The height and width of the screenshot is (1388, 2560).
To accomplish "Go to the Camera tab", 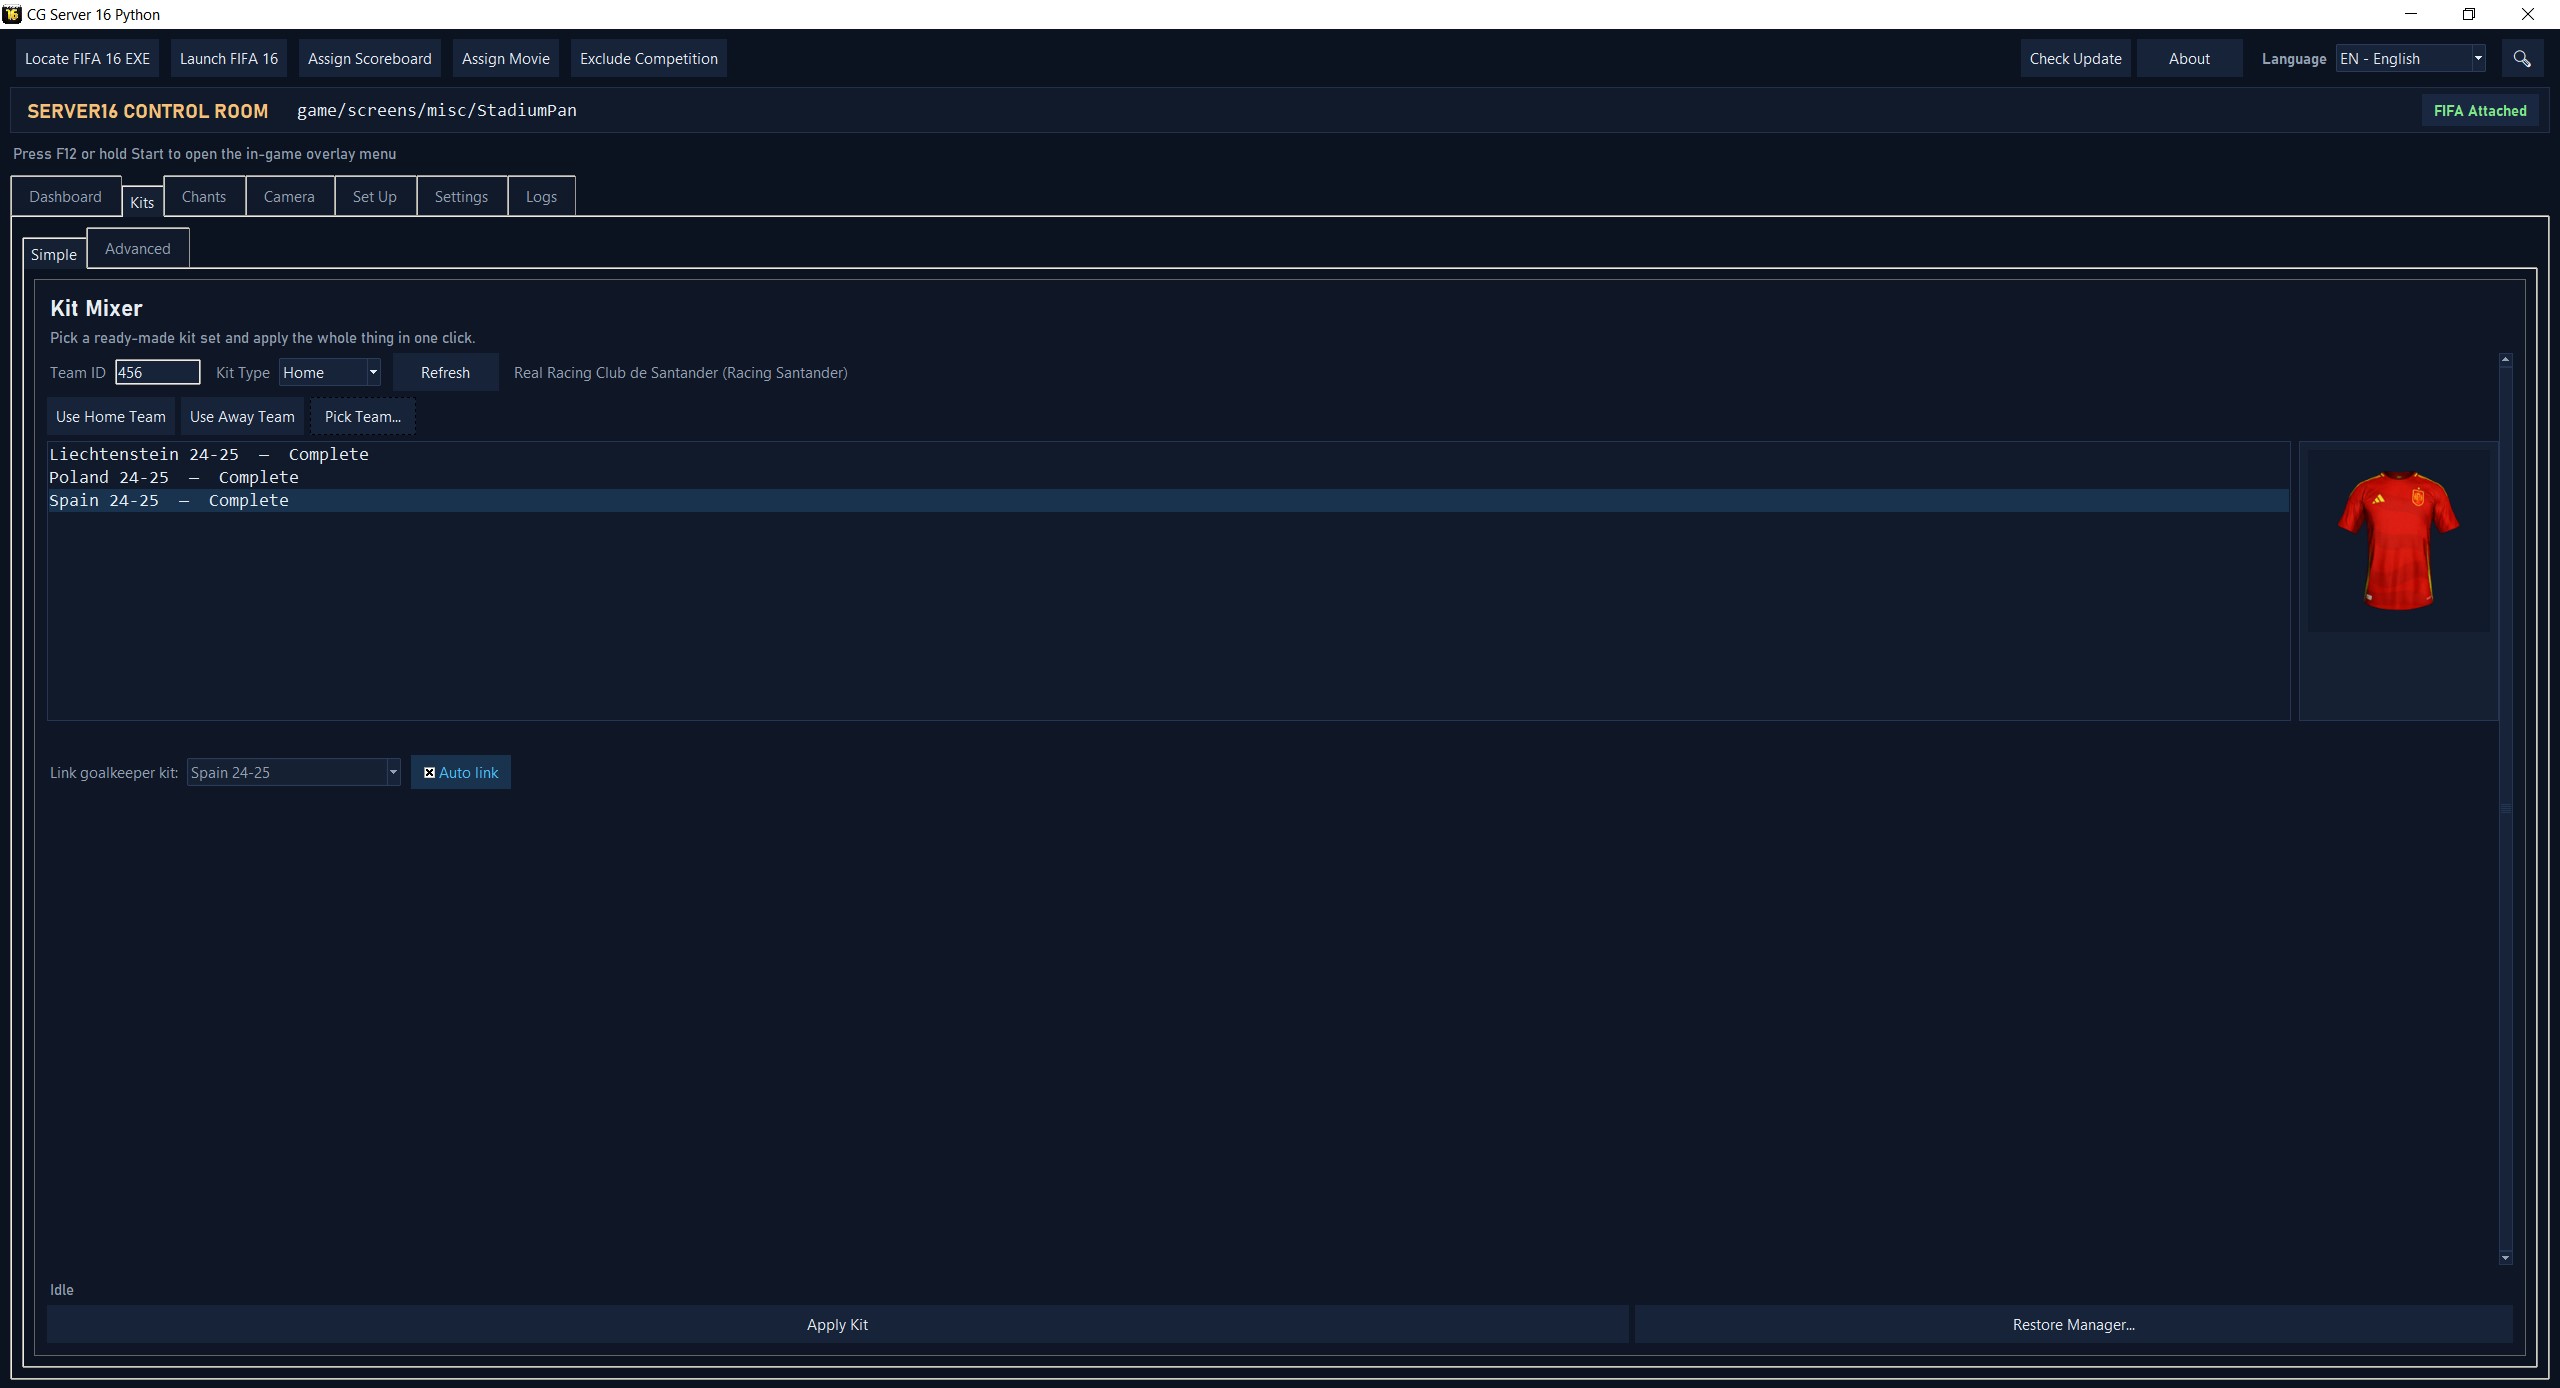I will coord(289,197).
